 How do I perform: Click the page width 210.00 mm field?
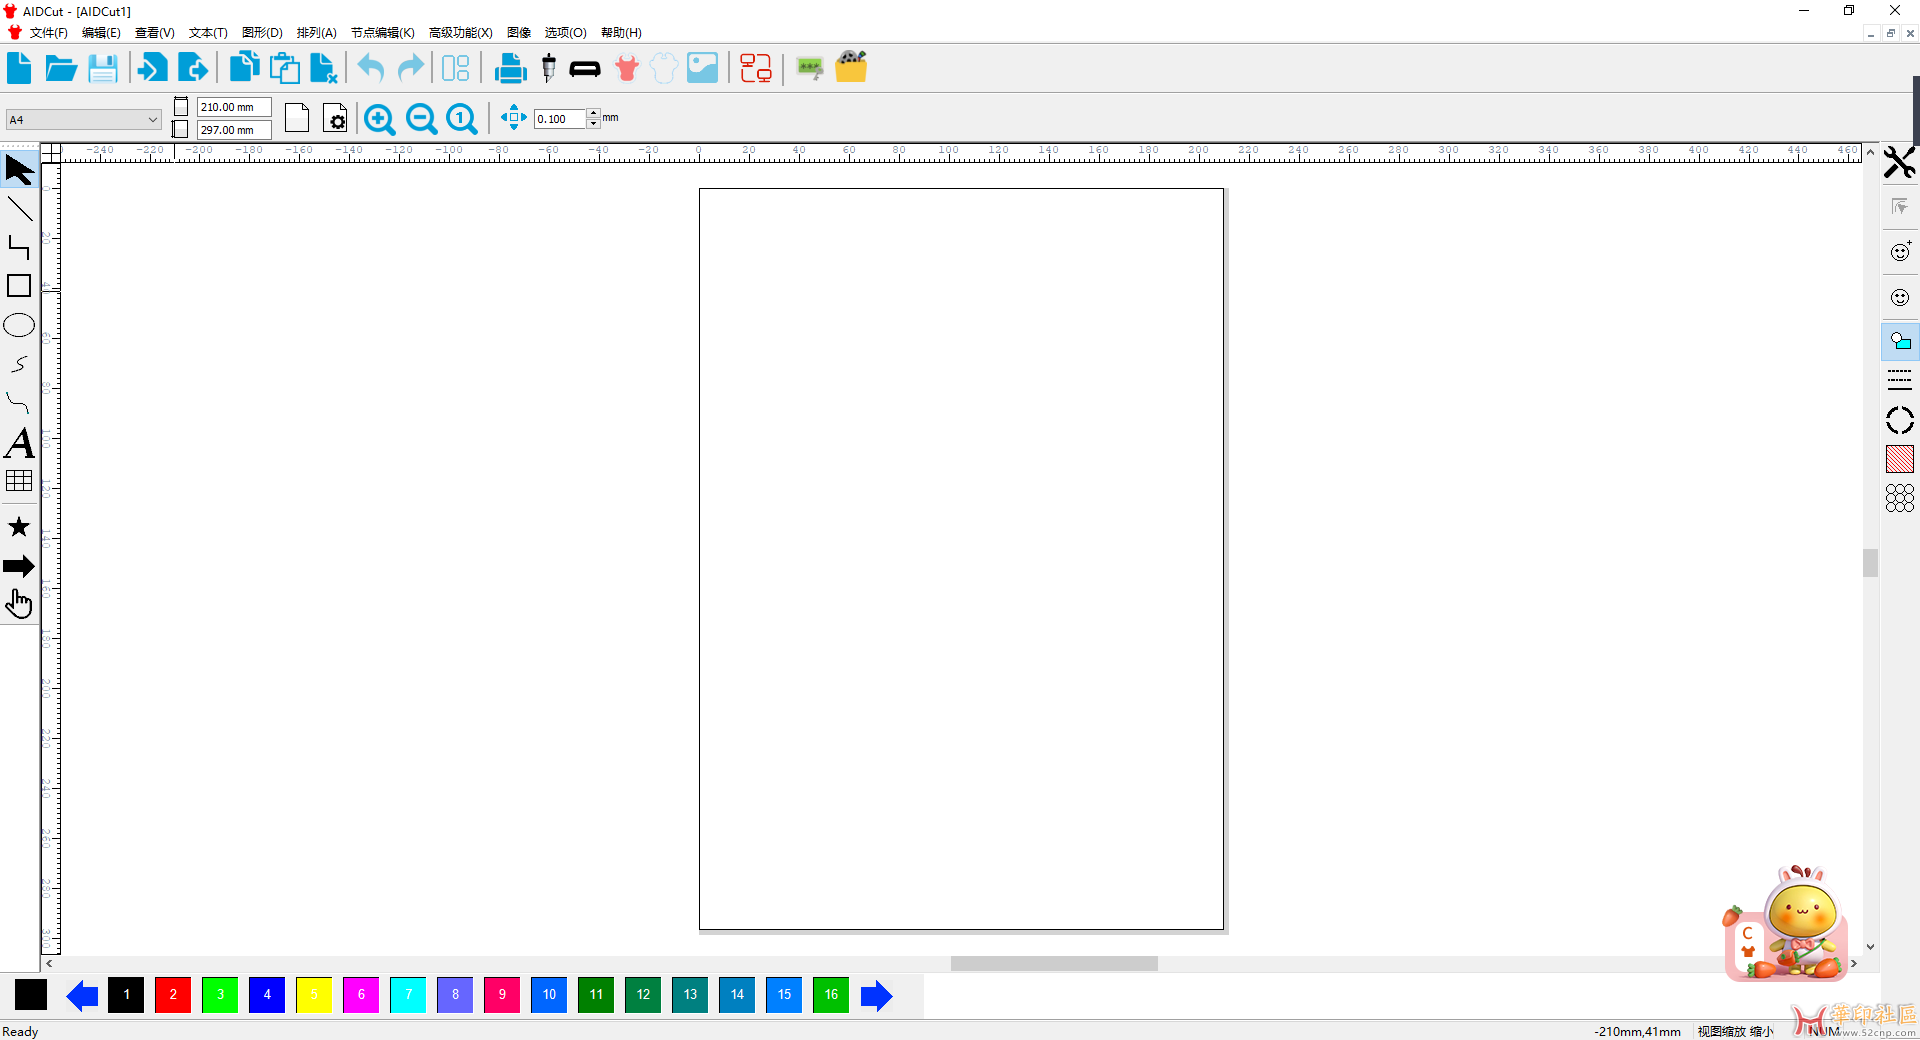[x=234, y=107]
